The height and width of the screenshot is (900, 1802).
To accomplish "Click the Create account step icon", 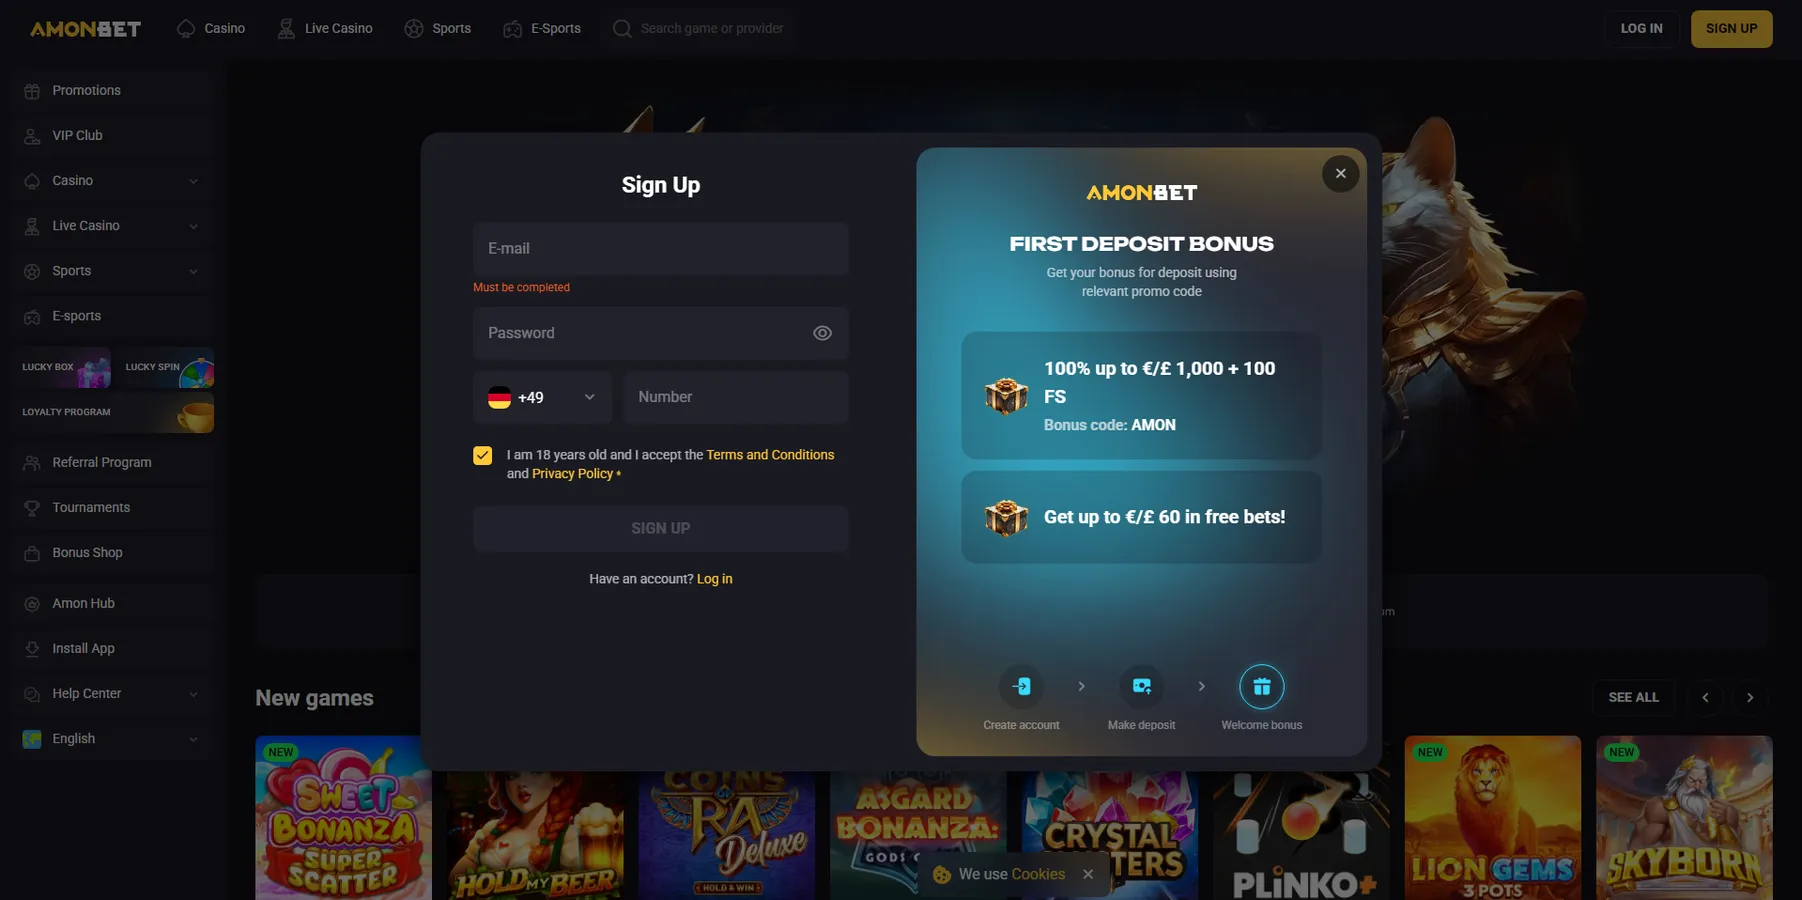I will (x=1021, y=686).
